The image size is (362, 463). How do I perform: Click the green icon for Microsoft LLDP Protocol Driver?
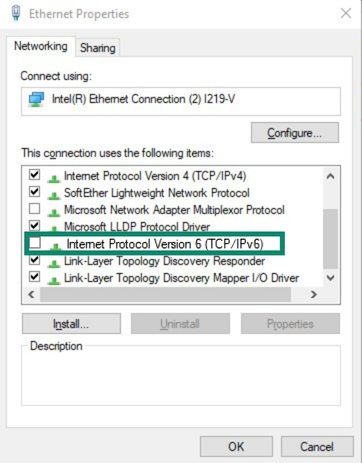[x=54, y=228]
